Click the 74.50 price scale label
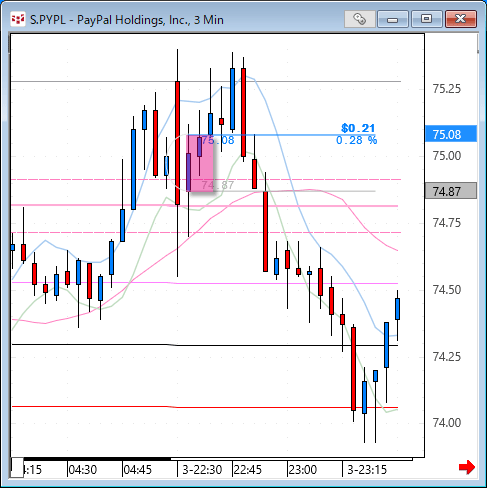The height and width of the screenshot is (488, 487). [x=447, y=290]
